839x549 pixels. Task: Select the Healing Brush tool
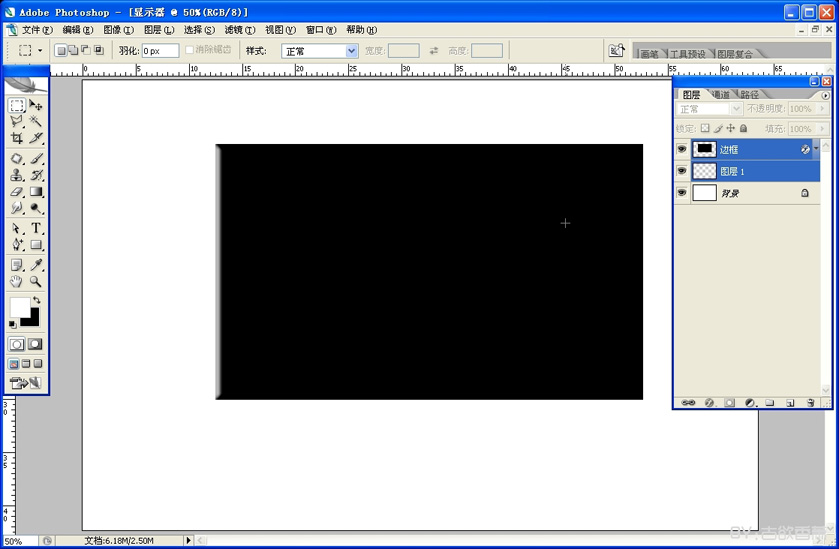point(17,158)
